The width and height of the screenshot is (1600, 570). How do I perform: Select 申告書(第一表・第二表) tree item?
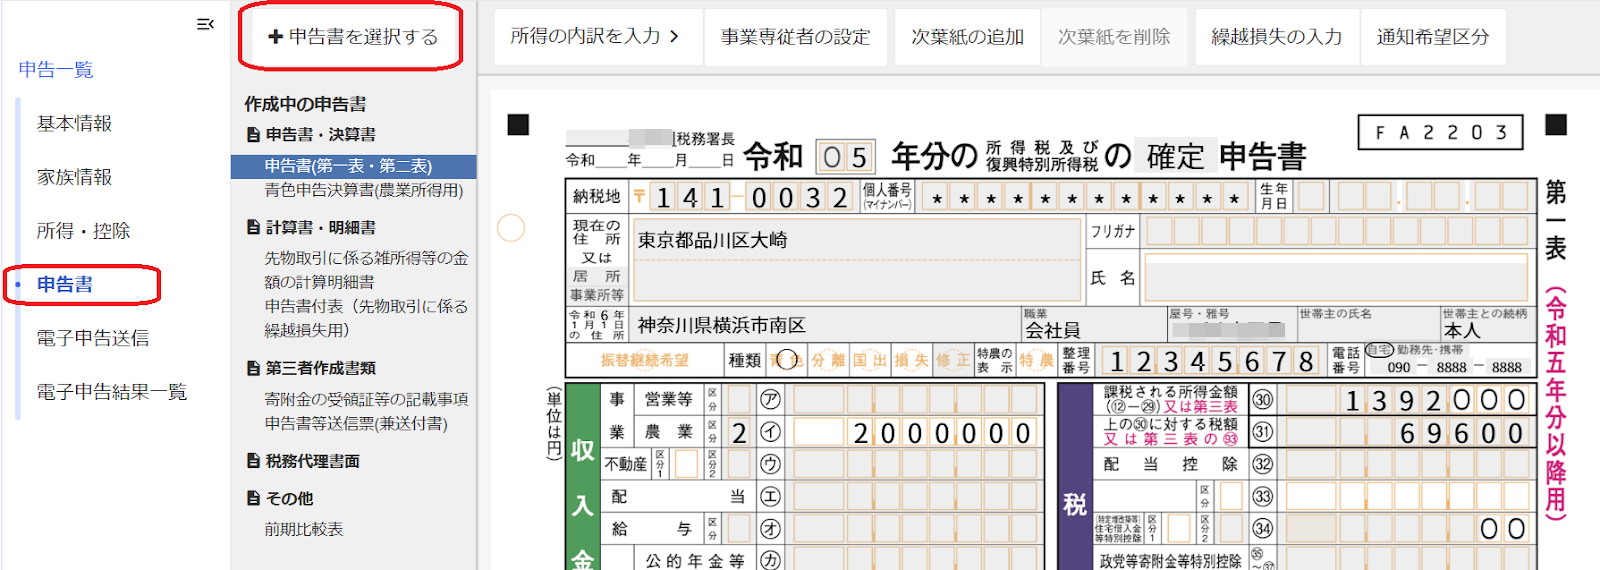[x=353, y=166]
